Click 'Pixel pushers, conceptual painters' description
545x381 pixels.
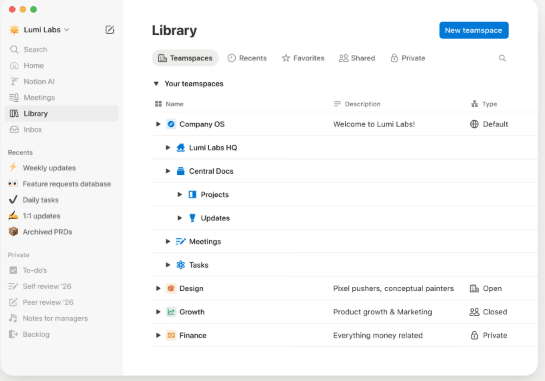pos(393,289)
